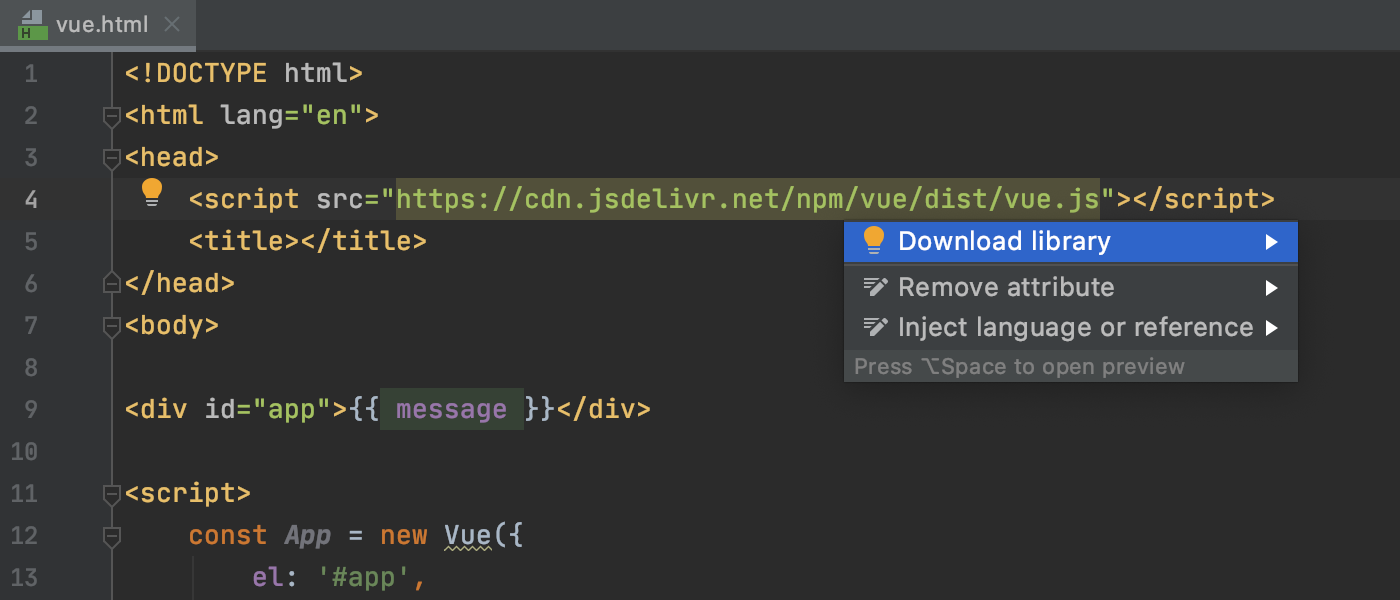This screenshot has height=600, width=1400.
Task: Click the closing script tag on line 4
Action: (x=1204, y=199)
